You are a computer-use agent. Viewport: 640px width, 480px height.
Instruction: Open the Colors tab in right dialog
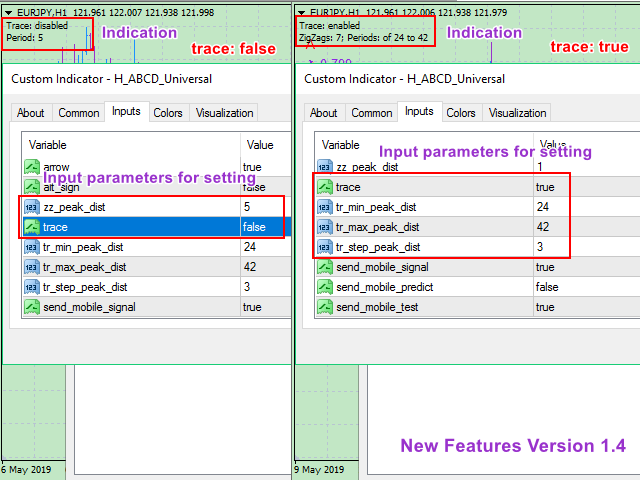(x=461, y=113)
